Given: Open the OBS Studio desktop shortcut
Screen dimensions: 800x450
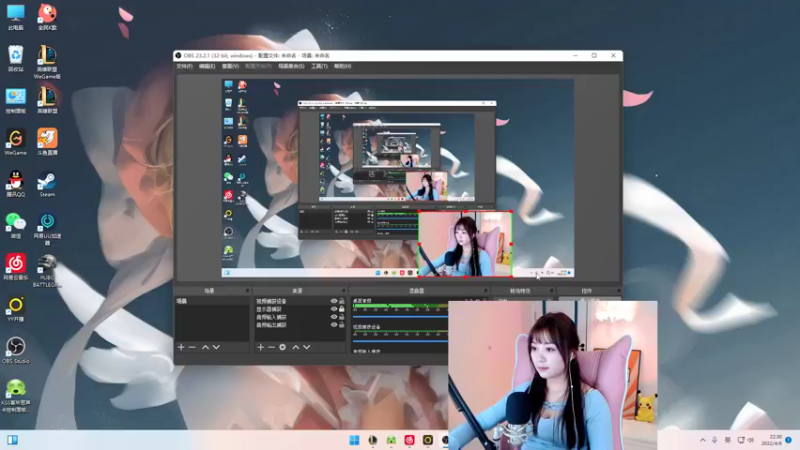Looking at the screenshot, I should [15, 350].
